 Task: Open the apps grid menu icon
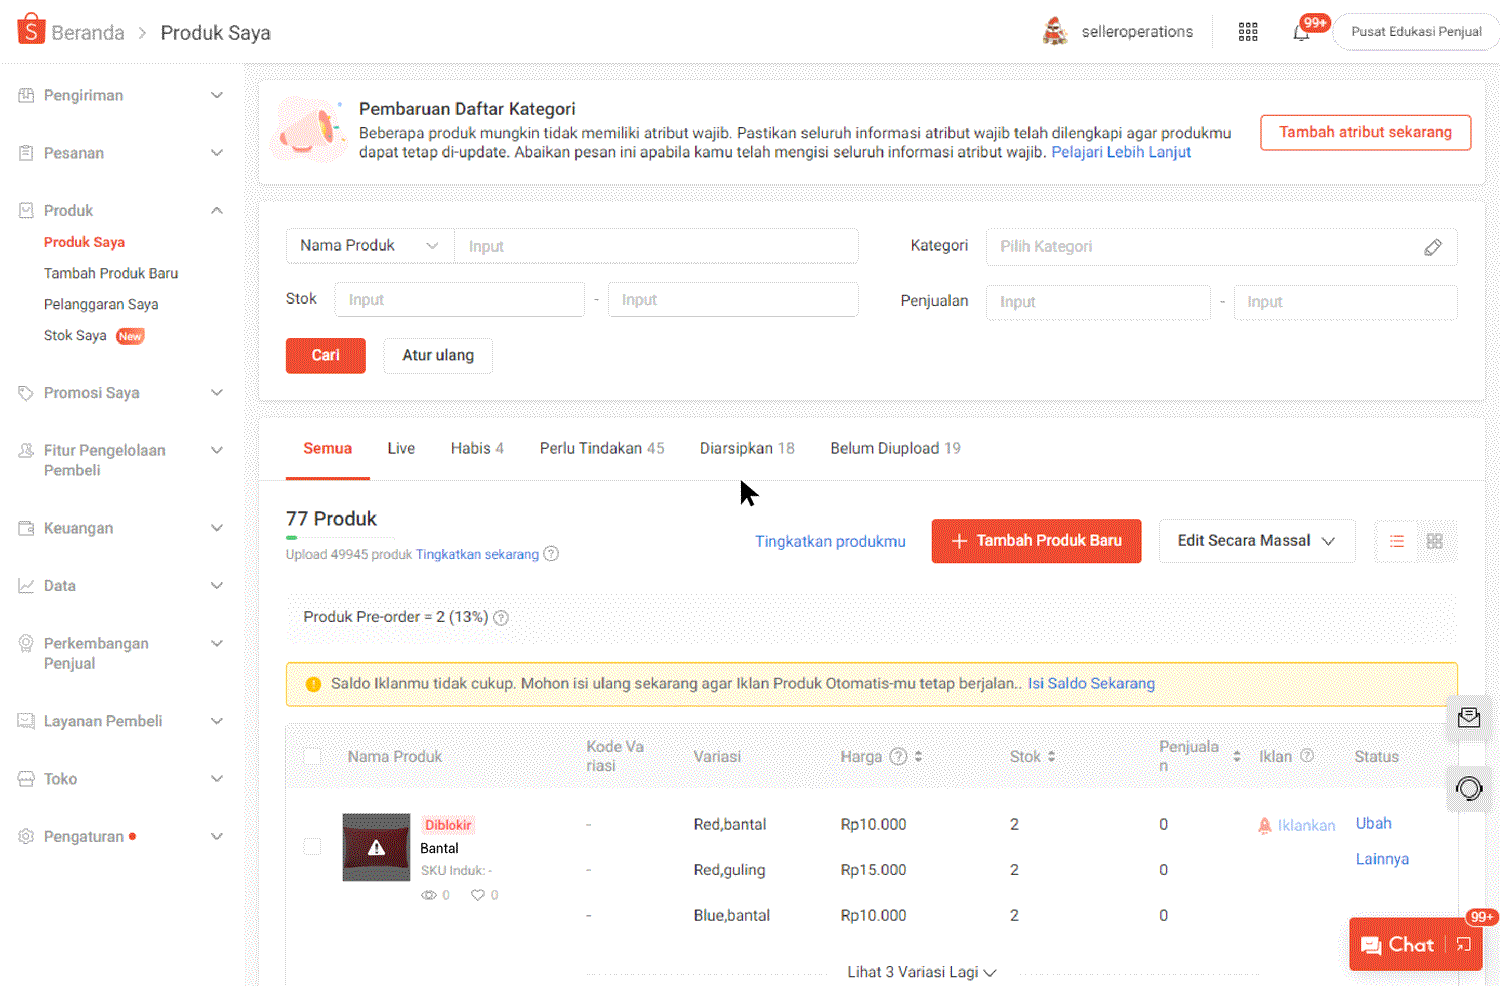tap(1247, 32)
